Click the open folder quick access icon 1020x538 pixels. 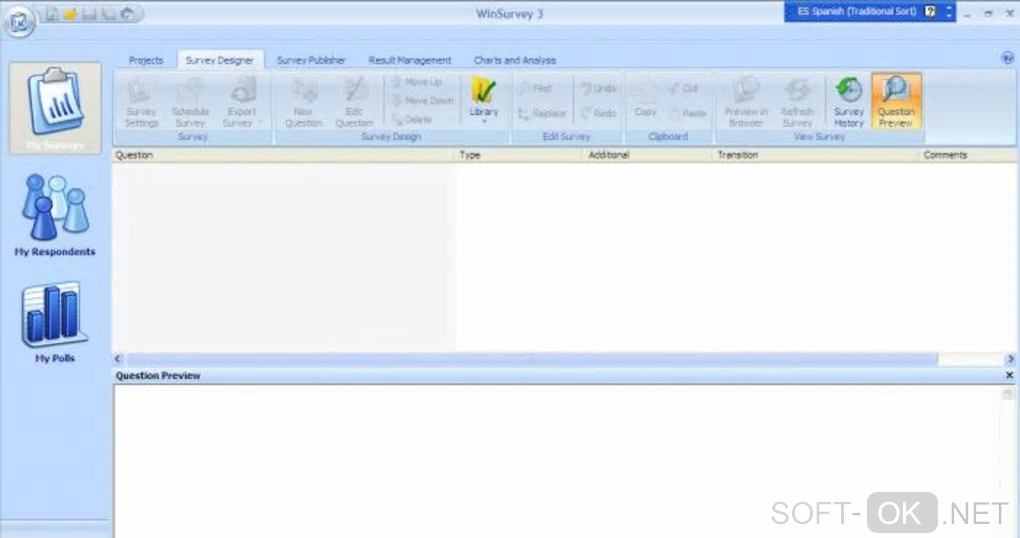pos(70,14)
